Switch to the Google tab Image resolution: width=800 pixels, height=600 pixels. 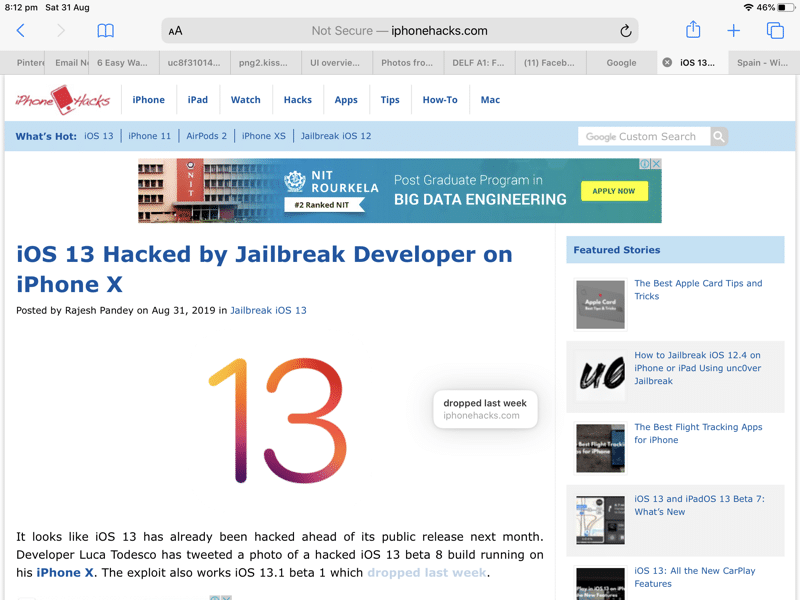(x=621, y=63)
